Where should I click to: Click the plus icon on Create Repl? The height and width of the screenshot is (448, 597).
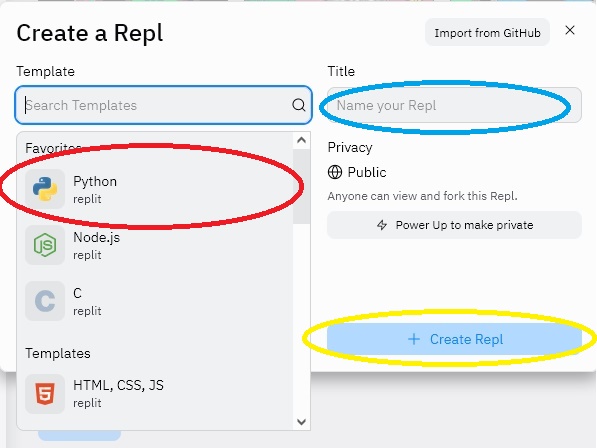pyautogui.click(x=414, y=339)
